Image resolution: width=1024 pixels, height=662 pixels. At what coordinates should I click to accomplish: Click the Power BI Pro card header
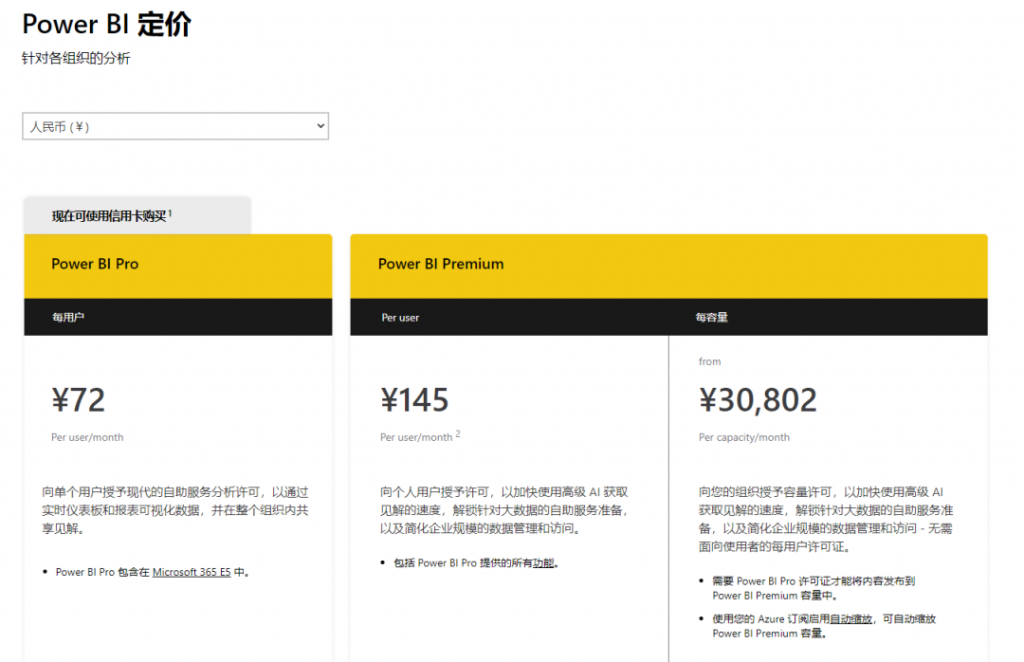[178, 266]
